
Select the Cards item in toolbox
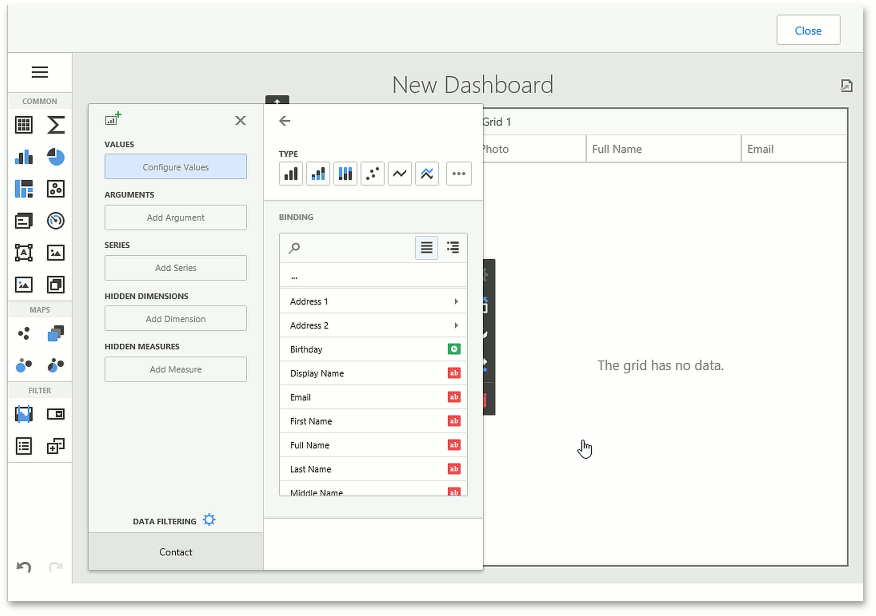point(23,221)
